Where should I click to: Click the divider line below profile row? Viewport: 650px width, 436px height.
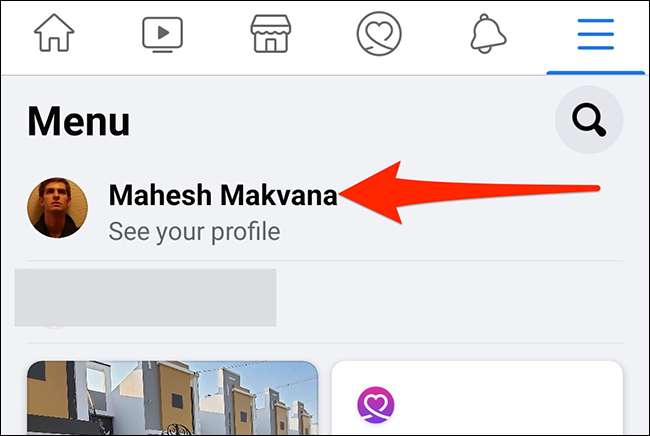[x=325, y=261]
